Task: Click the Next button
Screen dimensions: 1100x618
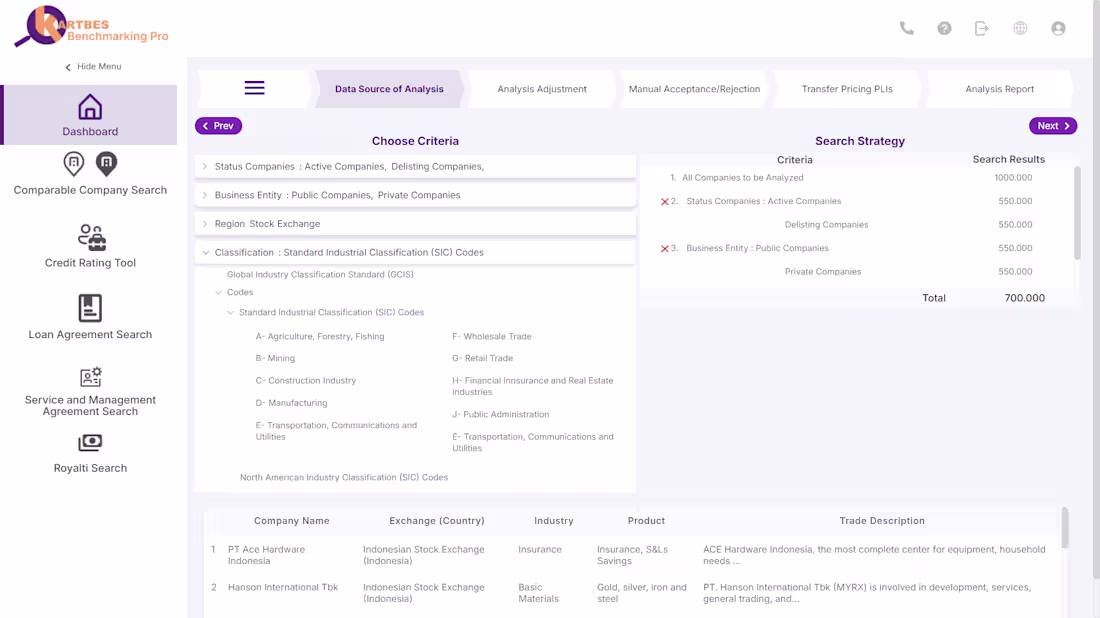Action: point(1052,126)
